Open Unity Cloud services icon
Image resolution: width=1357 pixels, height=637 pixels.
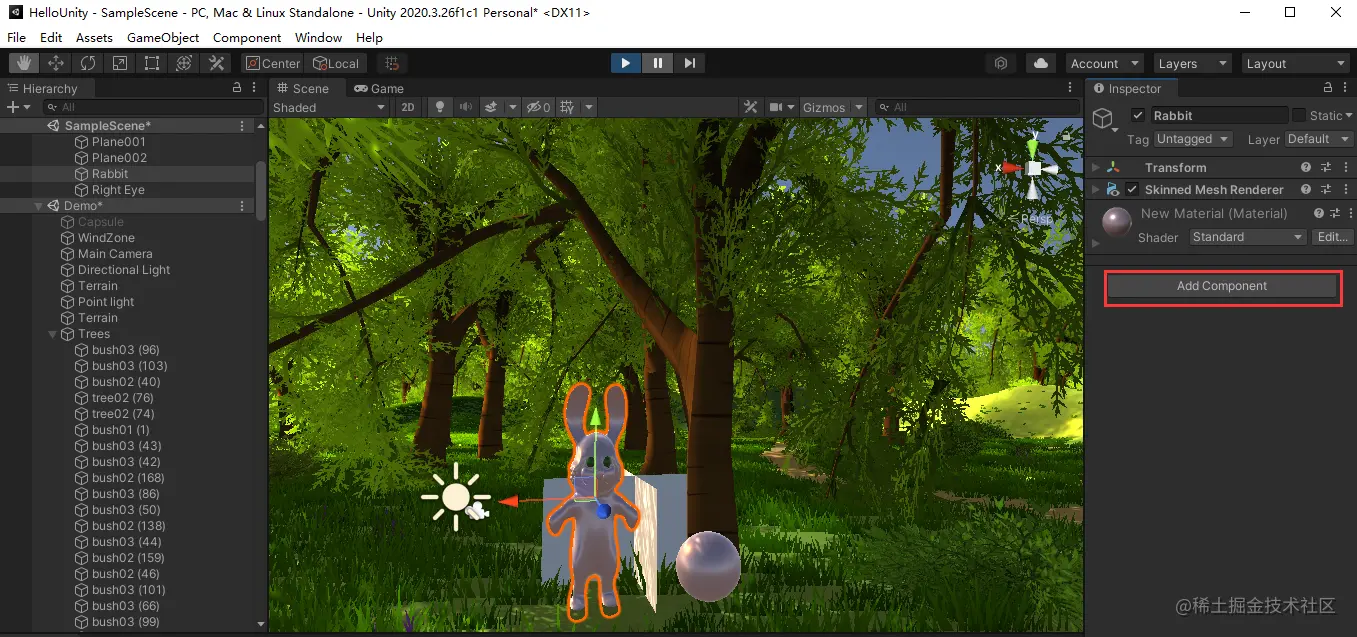tap(1041, 63)
